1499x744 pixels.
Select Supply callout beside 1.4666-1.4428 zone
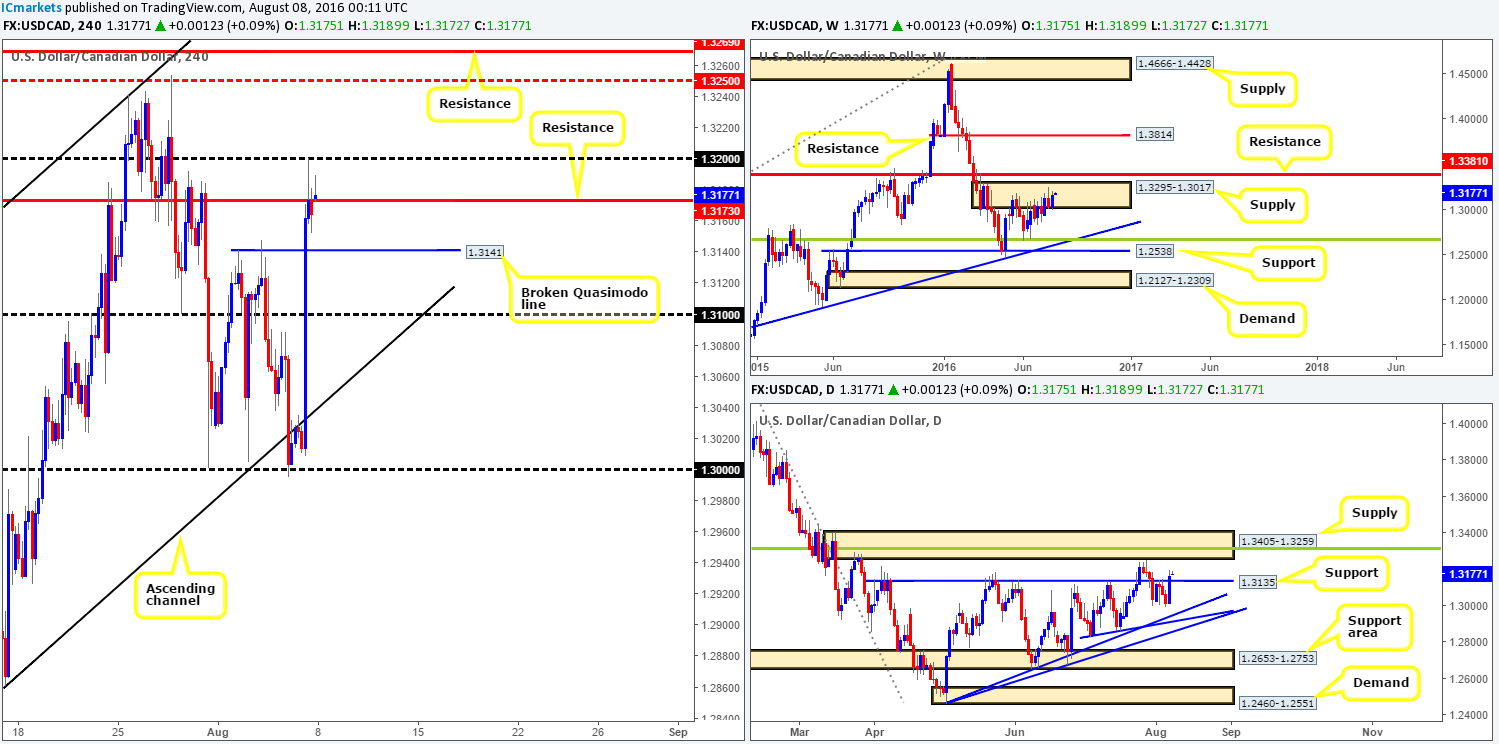click(x=1264, y=90)
